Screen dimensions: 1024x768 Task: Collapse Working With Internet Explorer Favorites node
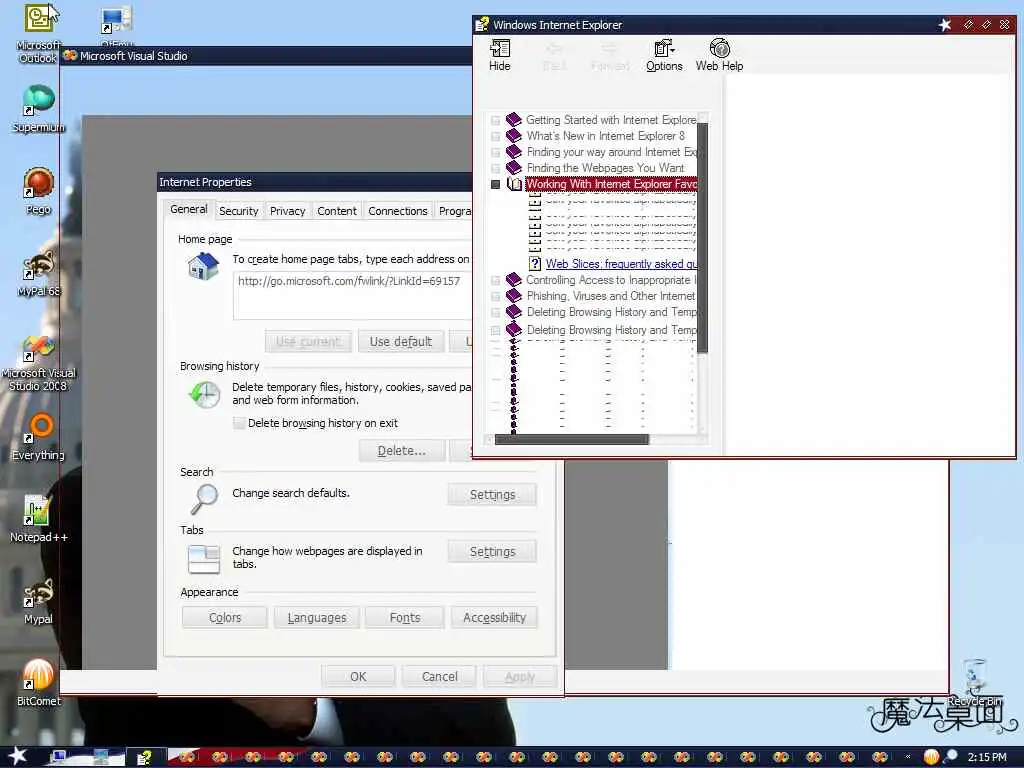496,185
